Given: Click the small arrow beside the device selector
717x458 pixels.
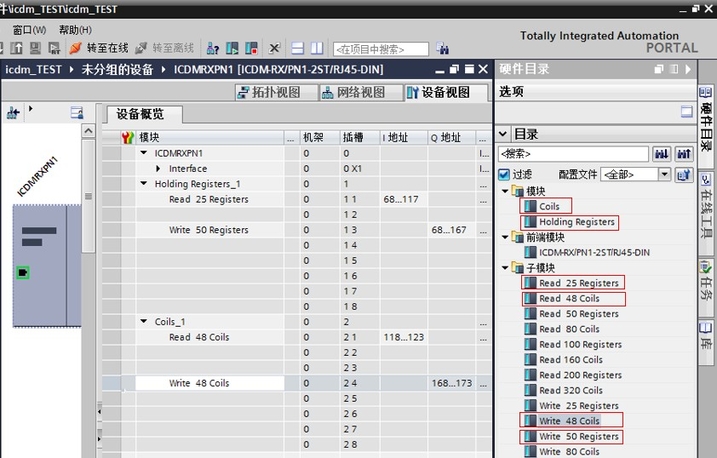Looking at the screenshot, I should 31,109.
